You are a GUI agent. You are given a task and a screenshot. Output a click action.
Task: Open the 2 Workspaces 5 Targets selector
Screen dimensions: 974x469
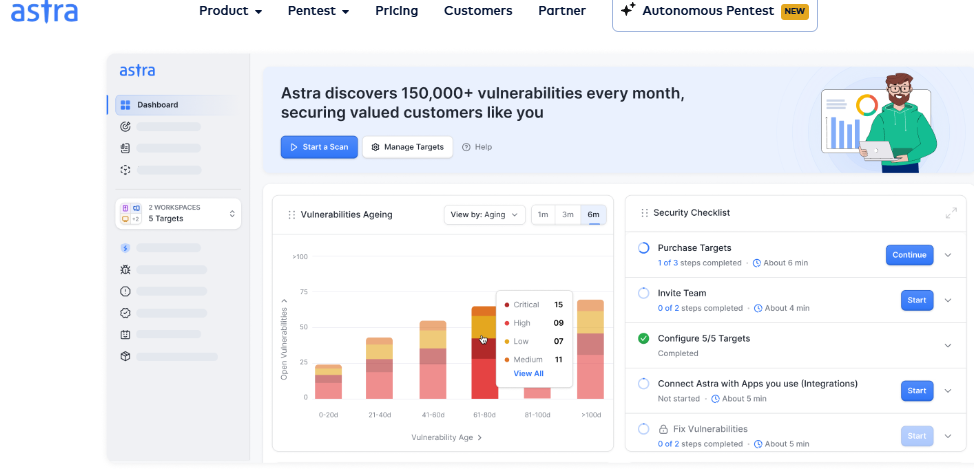pos(178,214)
